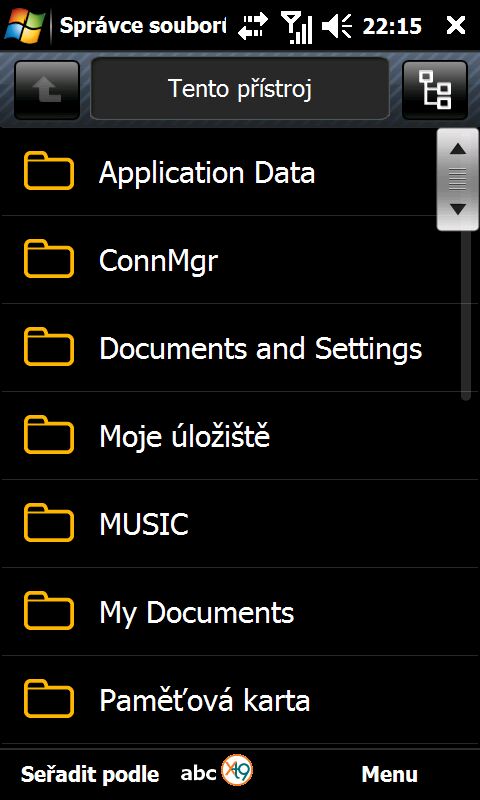
Task: Click the Application Data folder icon
Action: point(48,171)
